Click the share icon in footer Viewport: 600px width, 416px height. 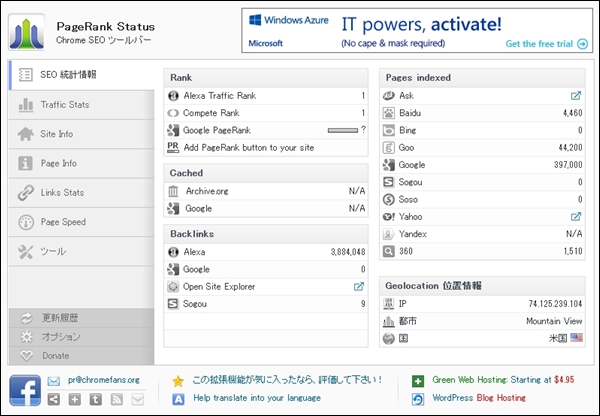click(x=54, y=400)
